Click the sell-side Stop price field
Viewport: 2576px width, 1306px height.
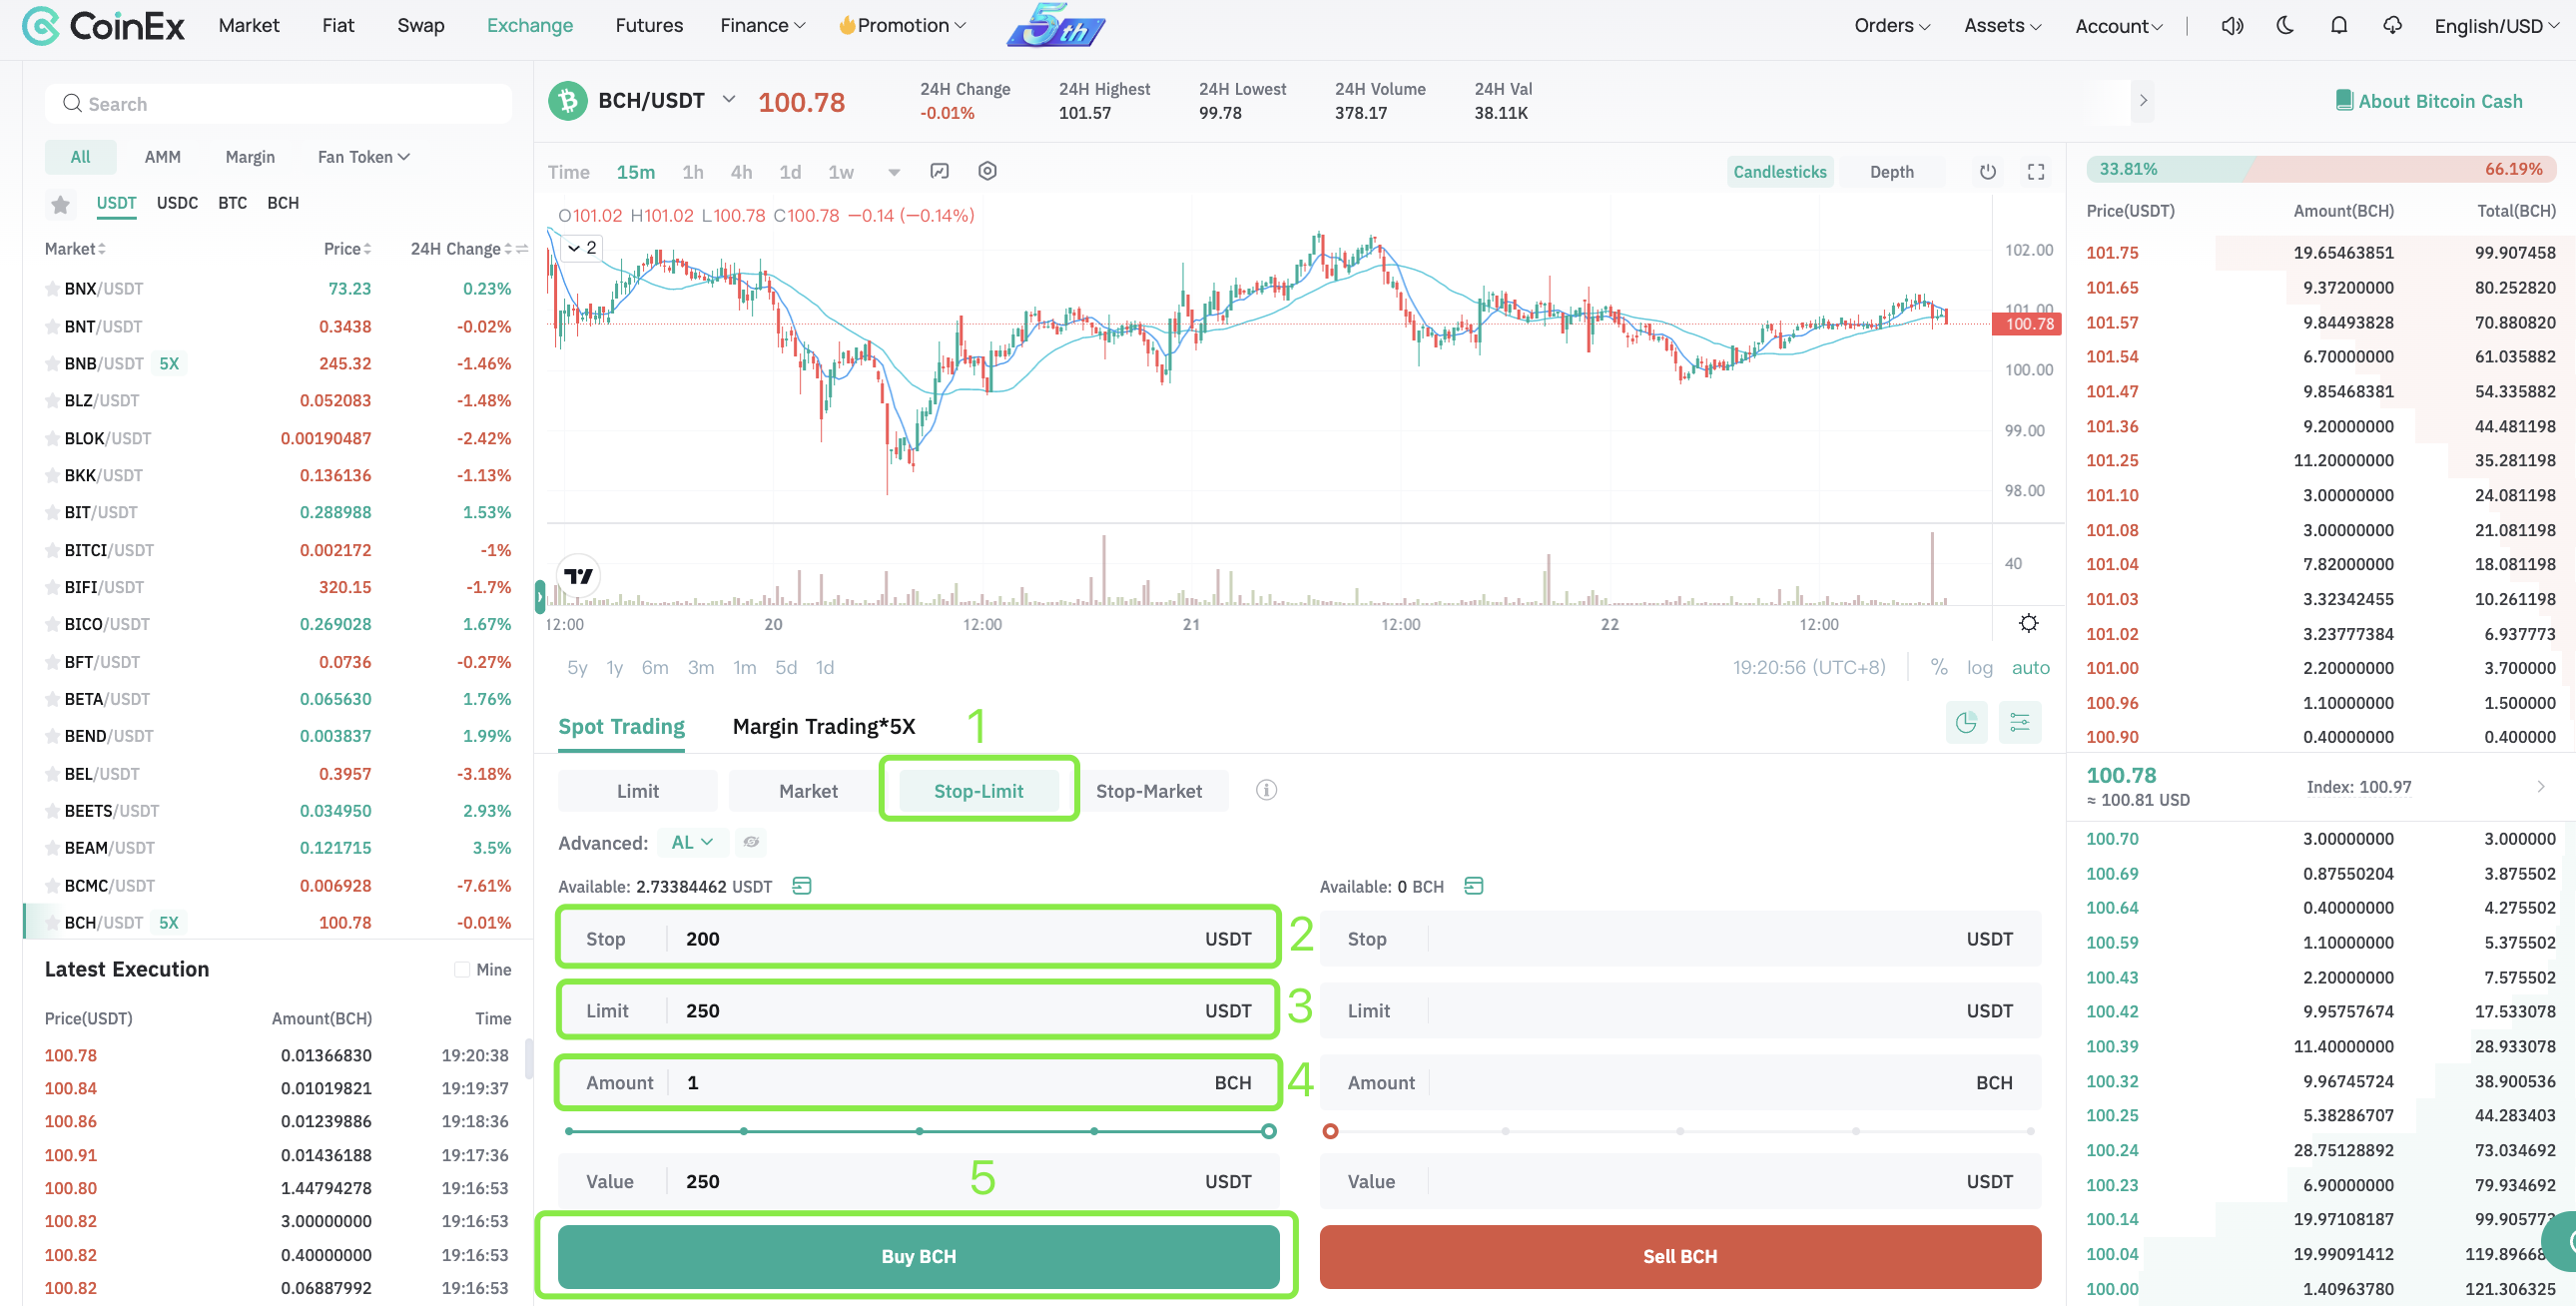(x=1680, y=939)
